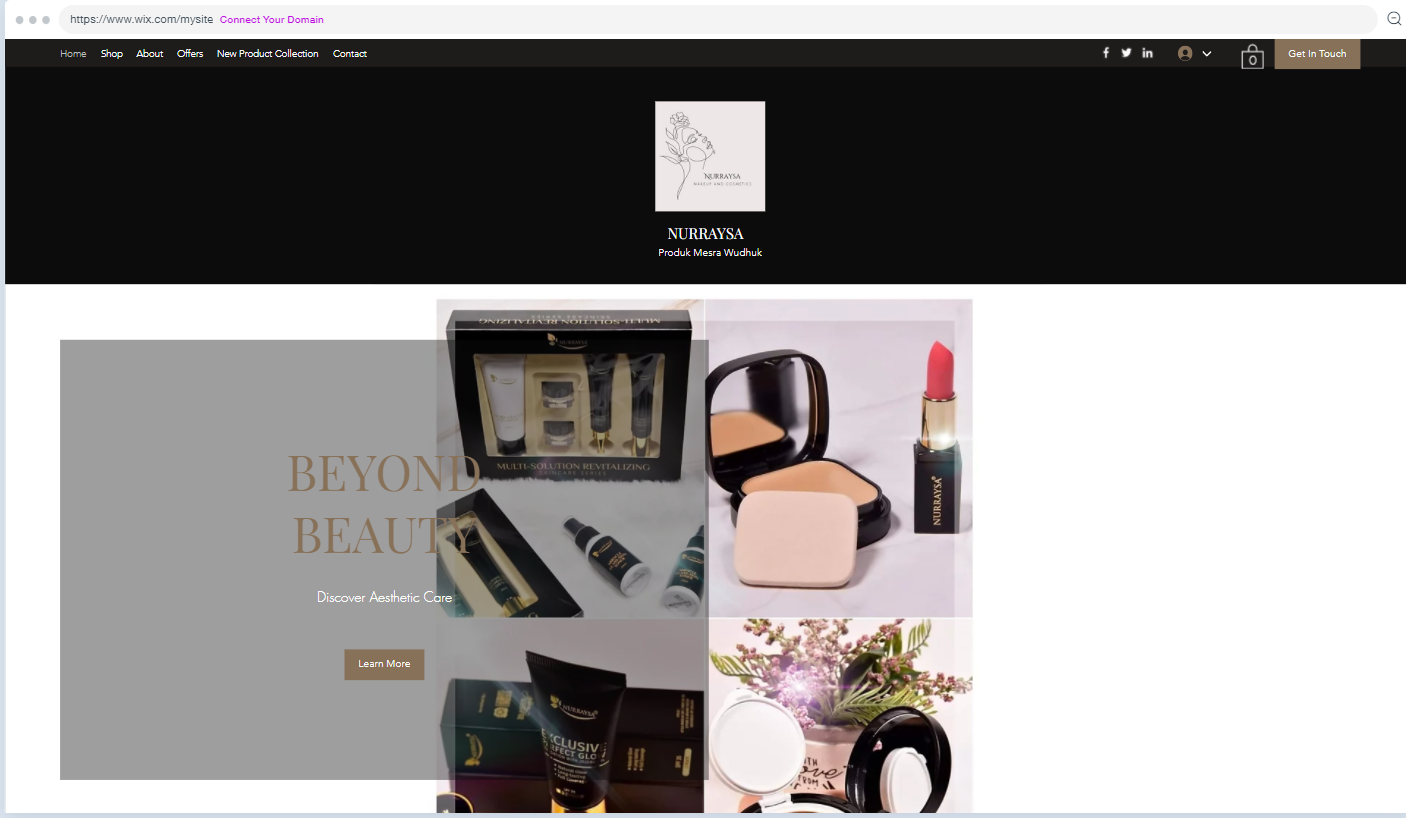This screenshot has height=818, width=1406.
Task: Click the NURRAYSA site title text
Action: tap(706, 234)
